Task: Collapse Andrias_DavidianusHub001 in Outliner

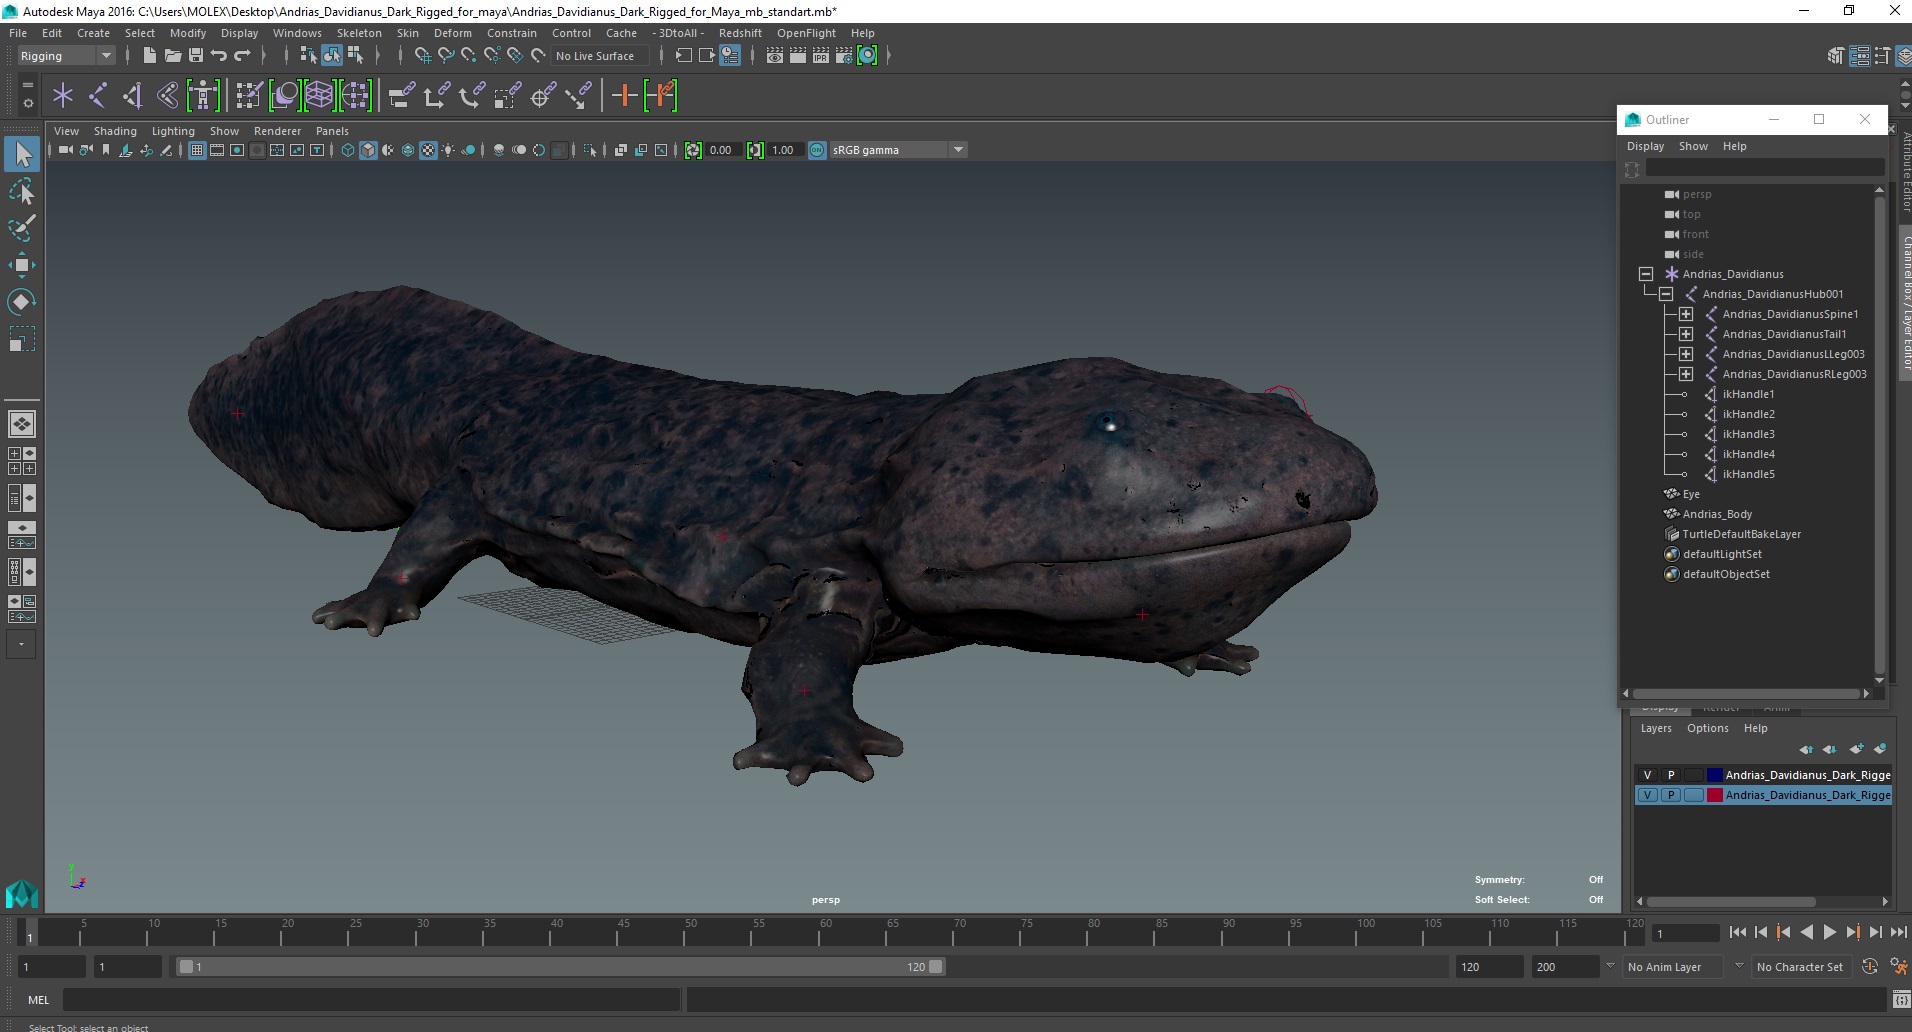Action: pyautogui.click(x=1666, y=294)
